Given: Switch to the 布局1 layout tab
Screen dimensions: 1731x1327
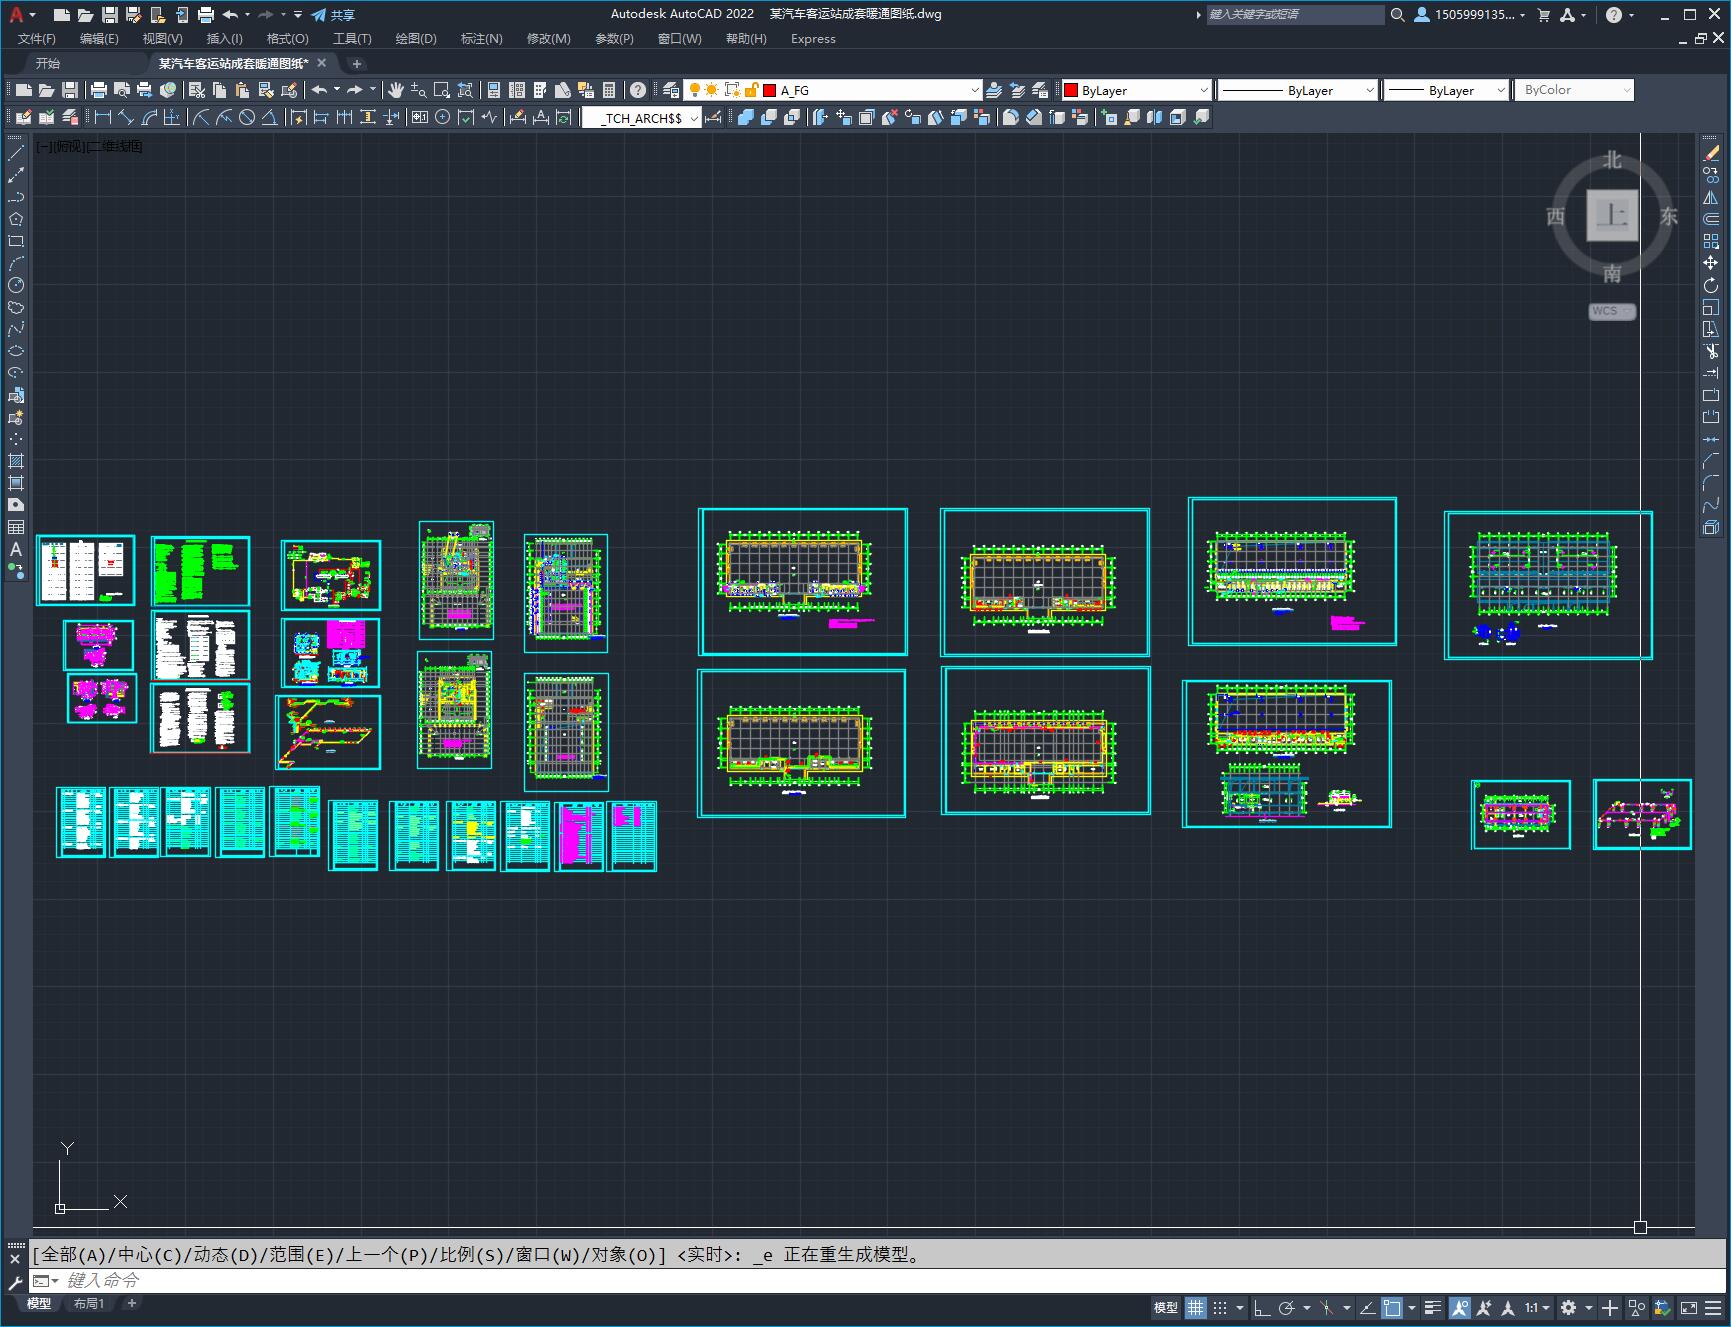Looking at the screenshot, I should coord(88,1303).
